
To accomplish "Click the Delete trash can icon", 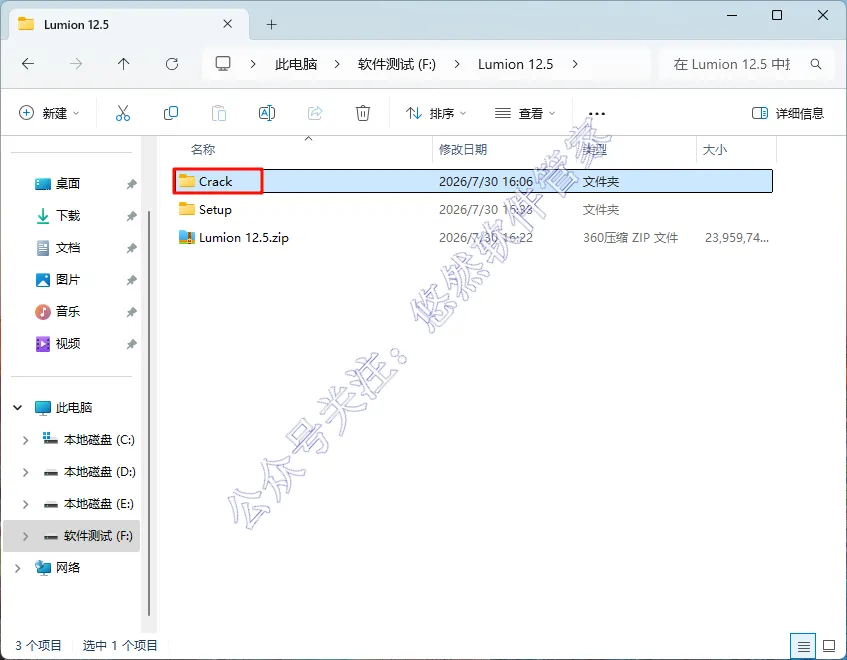I will point(363,113).
